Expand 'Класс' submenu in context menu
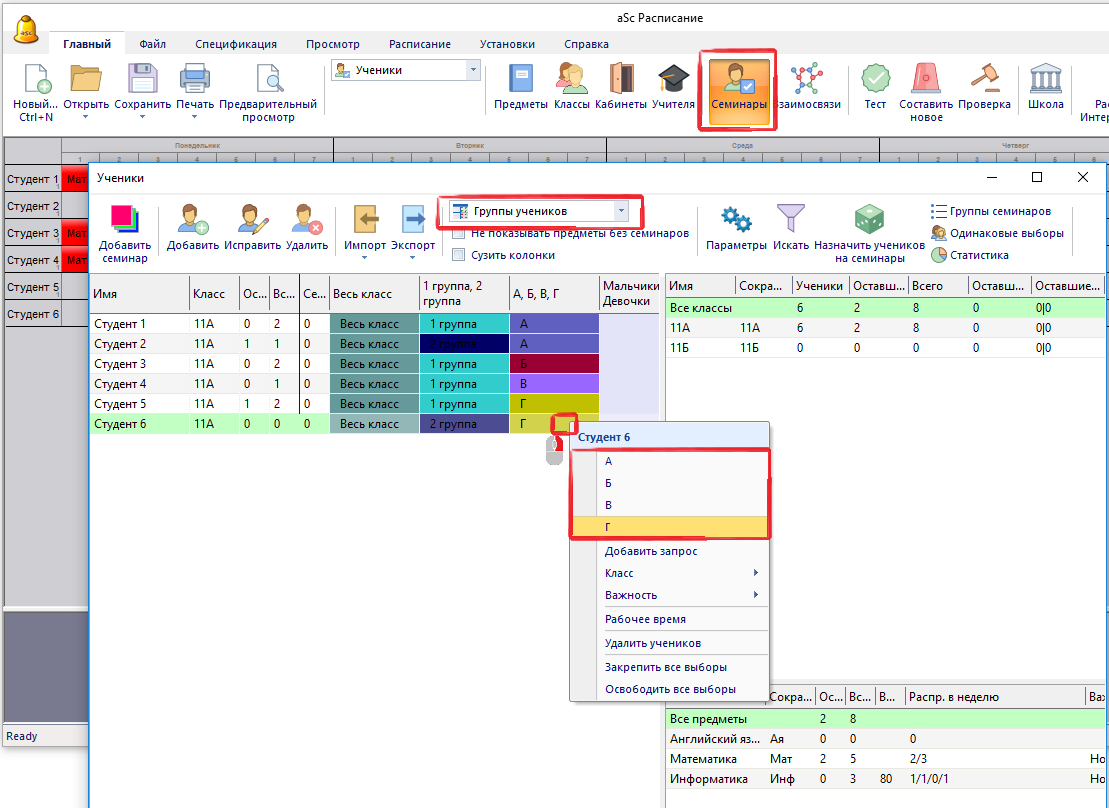 [680, 573]
